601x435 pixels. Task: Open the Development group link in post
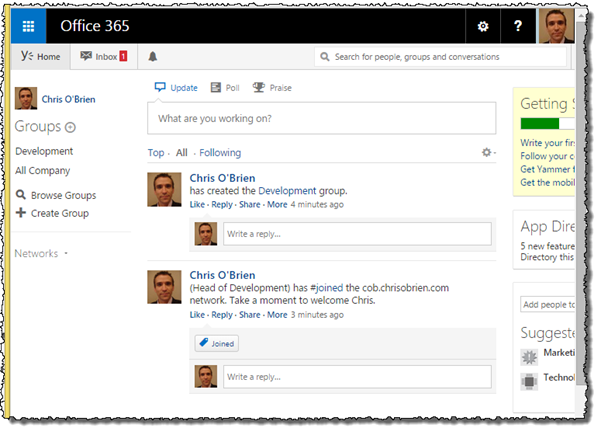click(x=287, y=191)
